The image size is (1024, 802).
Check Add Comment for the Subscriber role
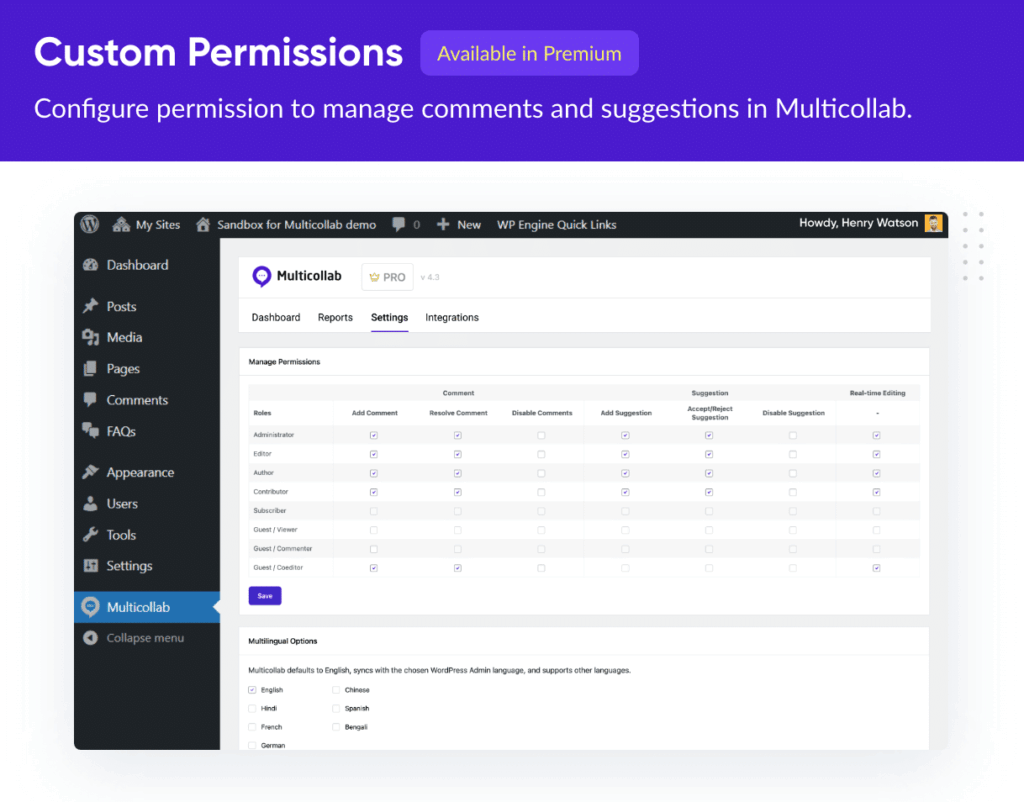(x=373, y=510)
